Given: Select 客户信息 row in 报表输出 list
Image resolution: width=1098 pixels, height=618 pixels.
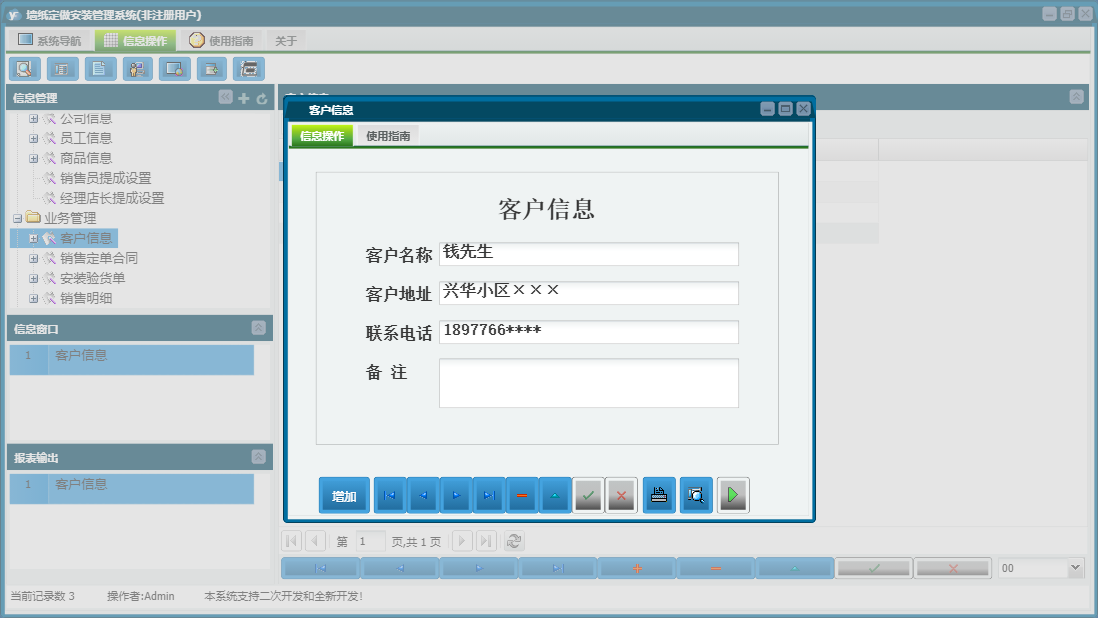Looking at the screenshot, I should (132, 489).
